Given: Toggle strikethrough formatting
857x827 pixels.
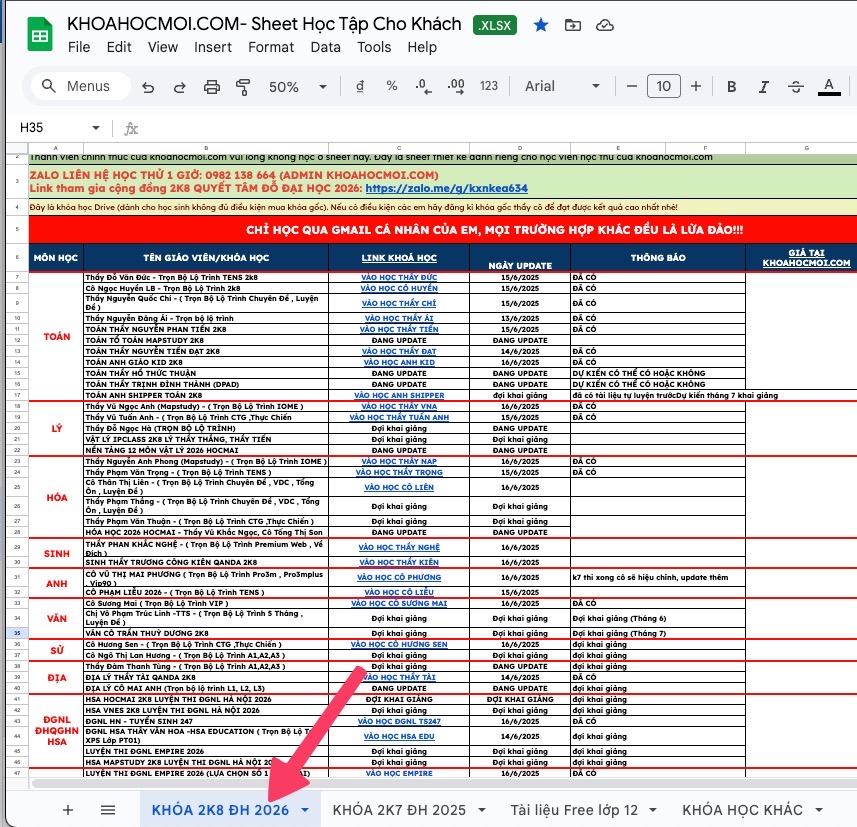Looking at the screenshot, I should [x=796, y=86].
